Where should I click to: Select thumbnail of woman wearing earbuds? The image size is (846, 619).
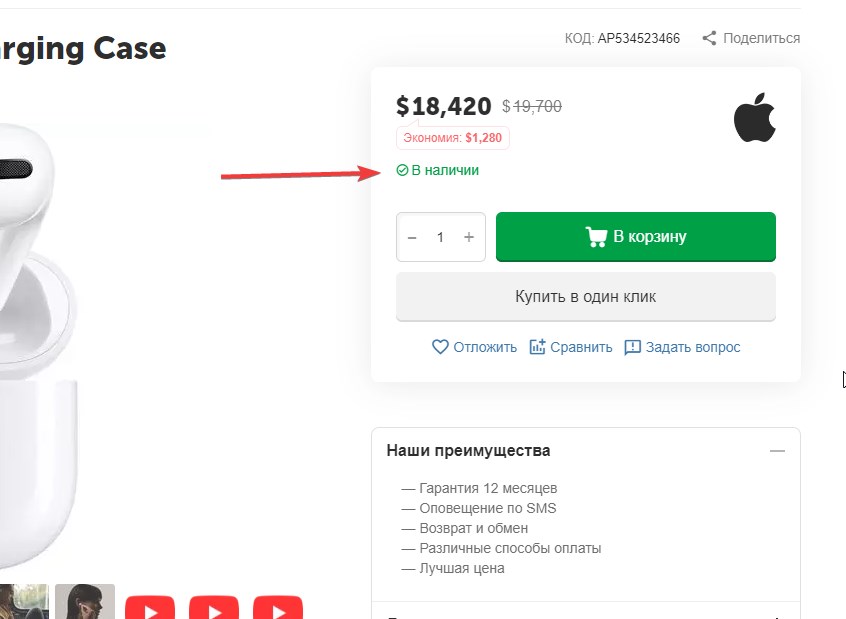click(x=85, y=602)
